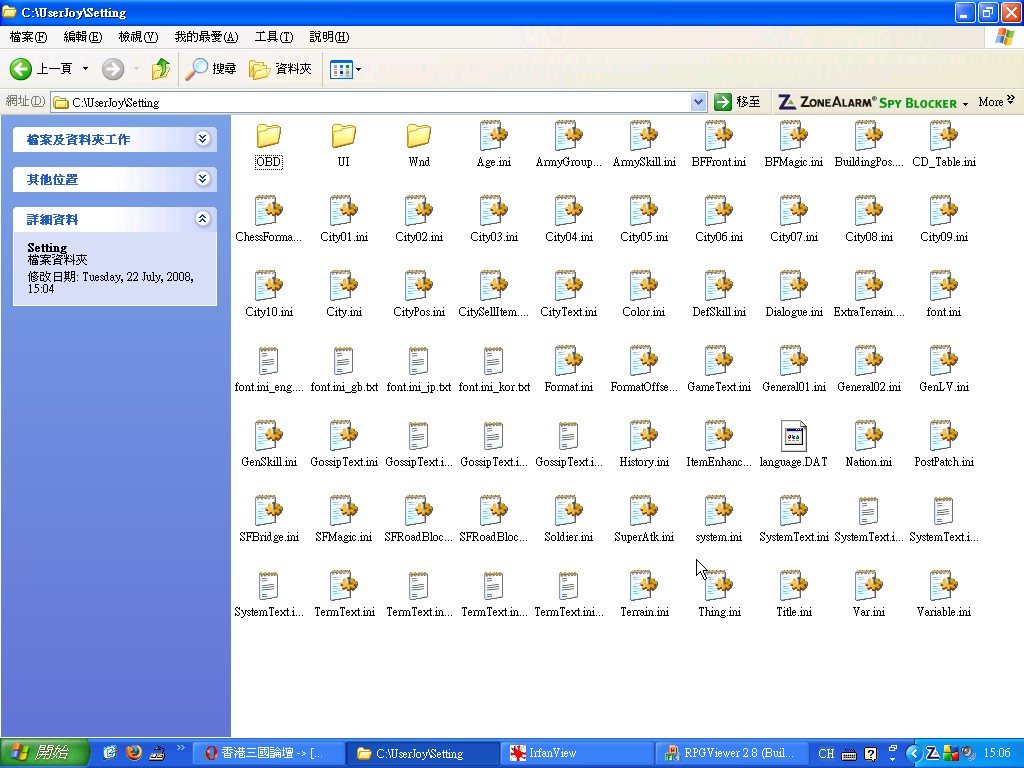Open the 檢視(V) menu
The width and height of the screenshot is (1024, 768).
[138, 37]
